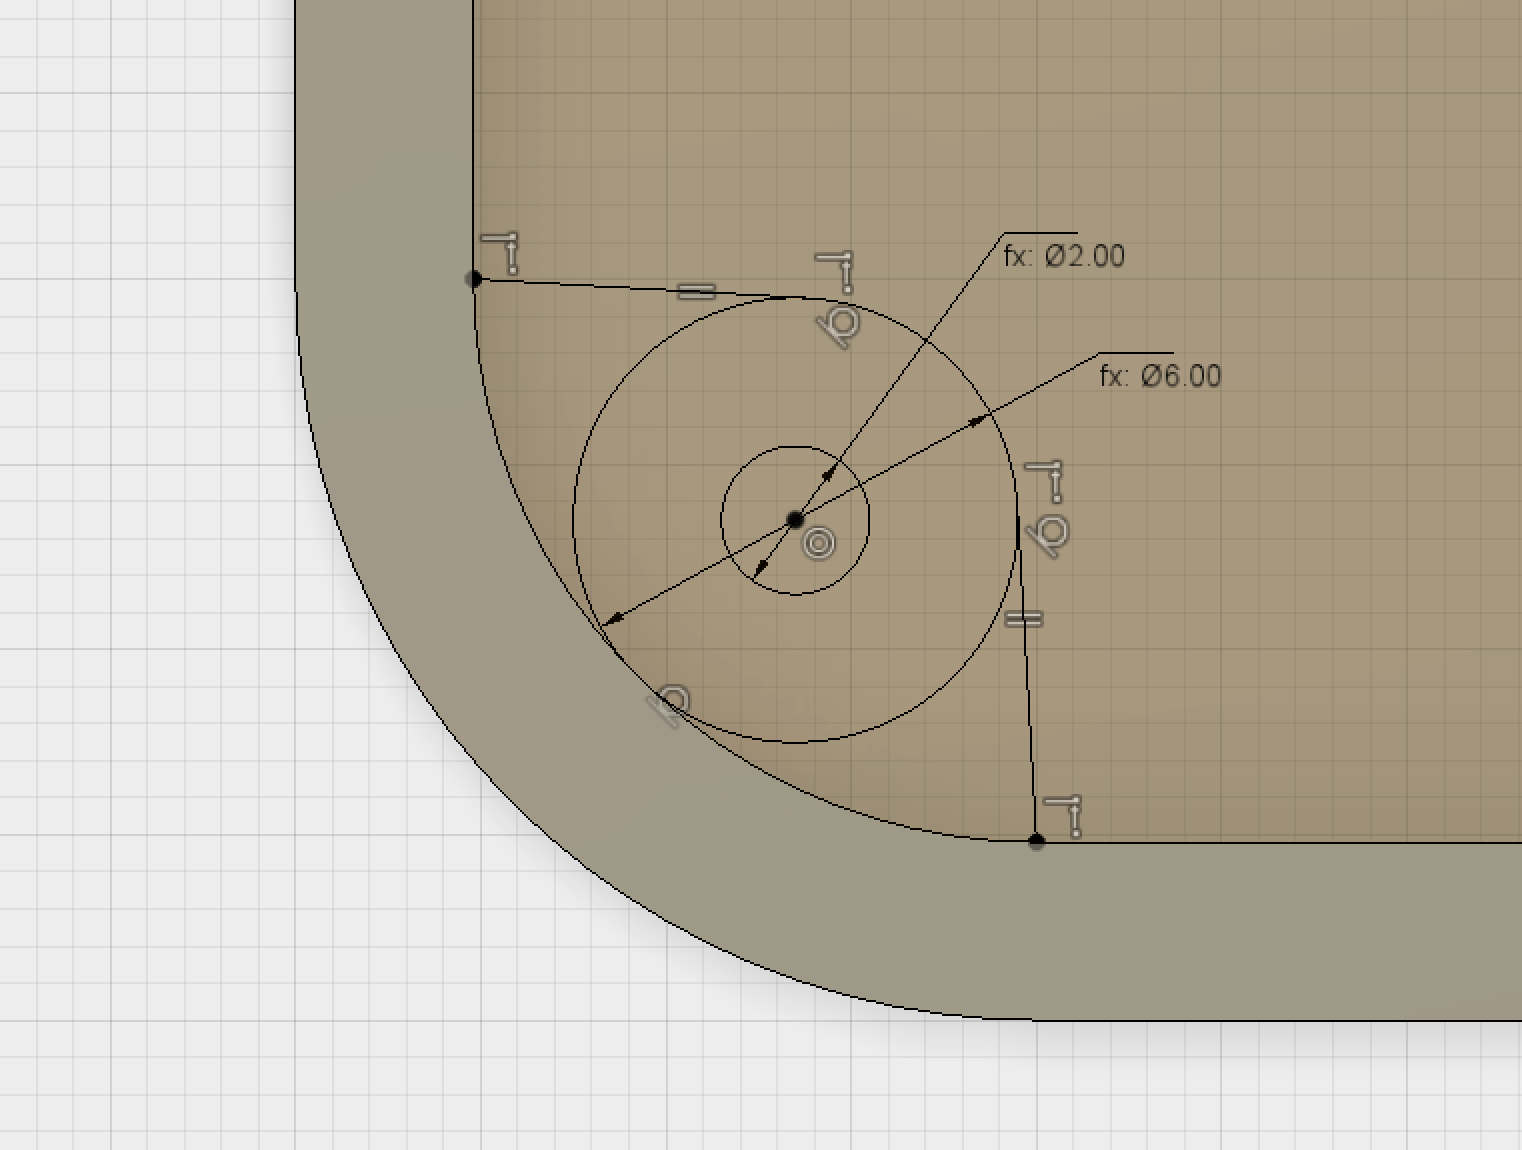This screenshot has height=1150, width=1522.
Task: Select the concentric constraint icon near circle center
Action: point(819,543)
